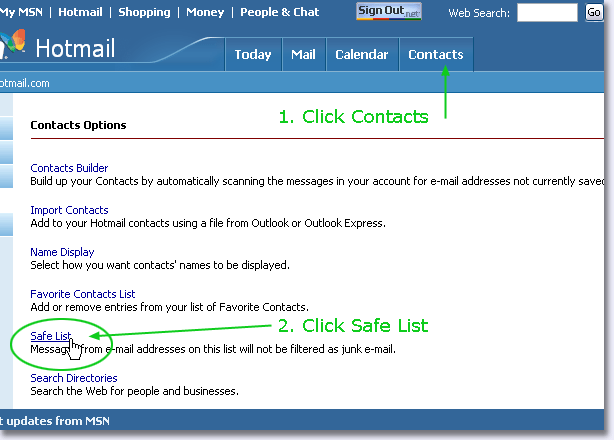Focus the Web Search input field
The height and width of the screenshot is (440, 614).
pyautogui.click(x=547, y=13)
